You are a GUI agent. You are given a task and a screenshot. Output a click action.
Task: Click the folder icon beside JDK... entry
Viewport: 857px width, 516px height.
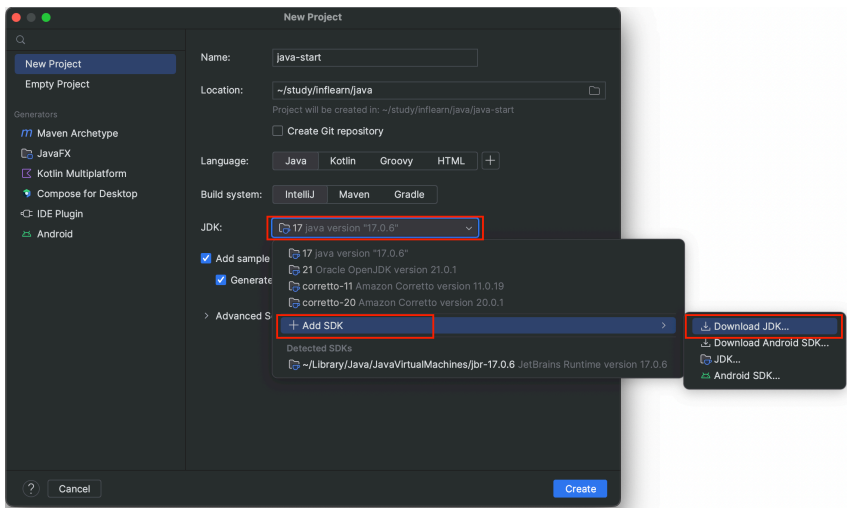point(706,359)
